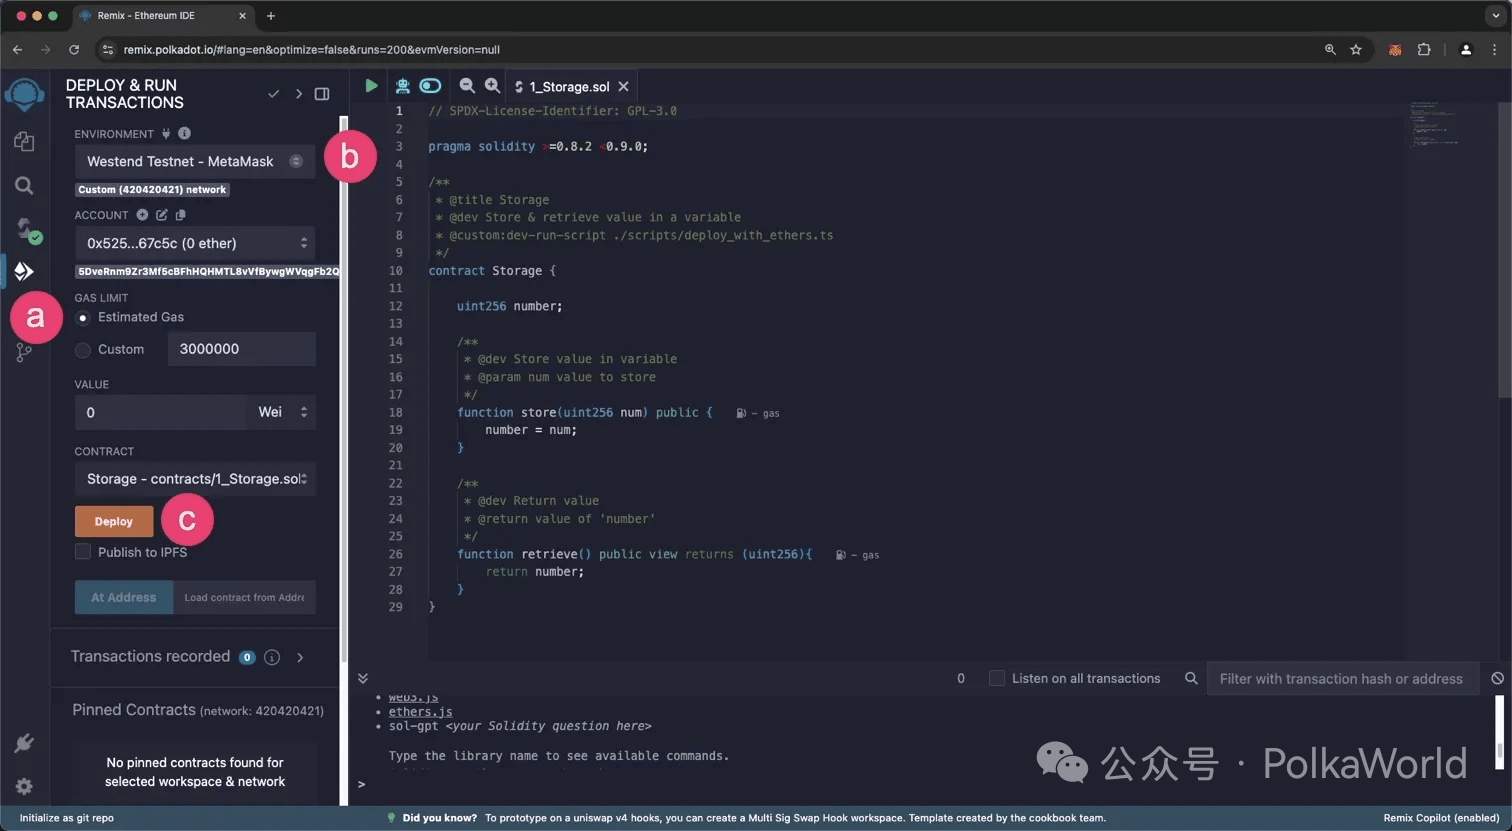Click the terminal vertical scrollbar
This screenshot has width=1512, height=831.
(1499, 730)
